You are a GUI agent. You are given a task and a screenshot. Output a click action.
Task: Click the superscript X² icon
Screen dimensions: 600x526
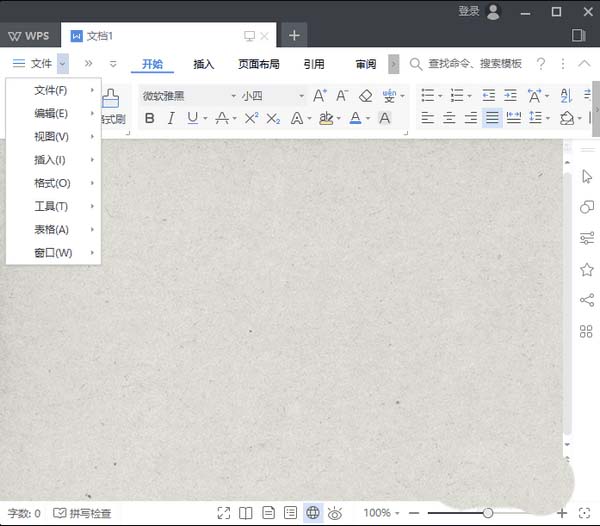pos(251,118)
